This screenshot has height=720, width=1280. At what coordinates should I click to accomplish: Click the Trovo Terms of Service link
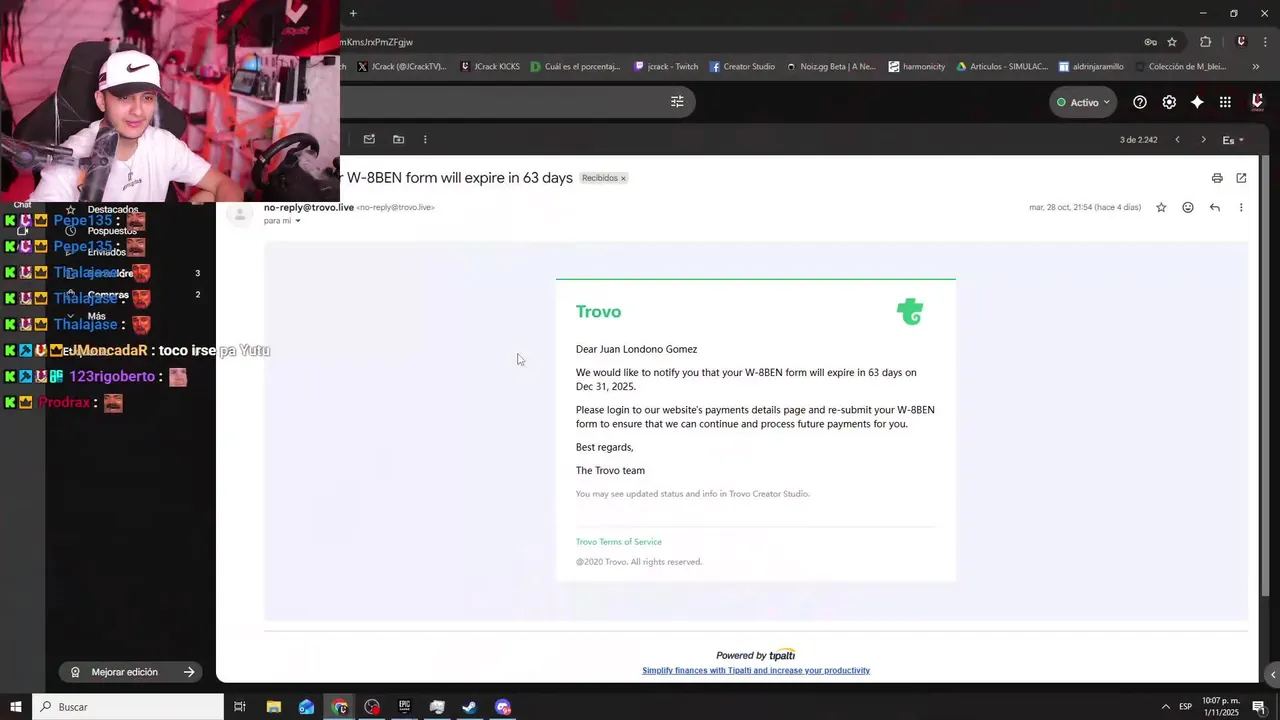[618, 542]
